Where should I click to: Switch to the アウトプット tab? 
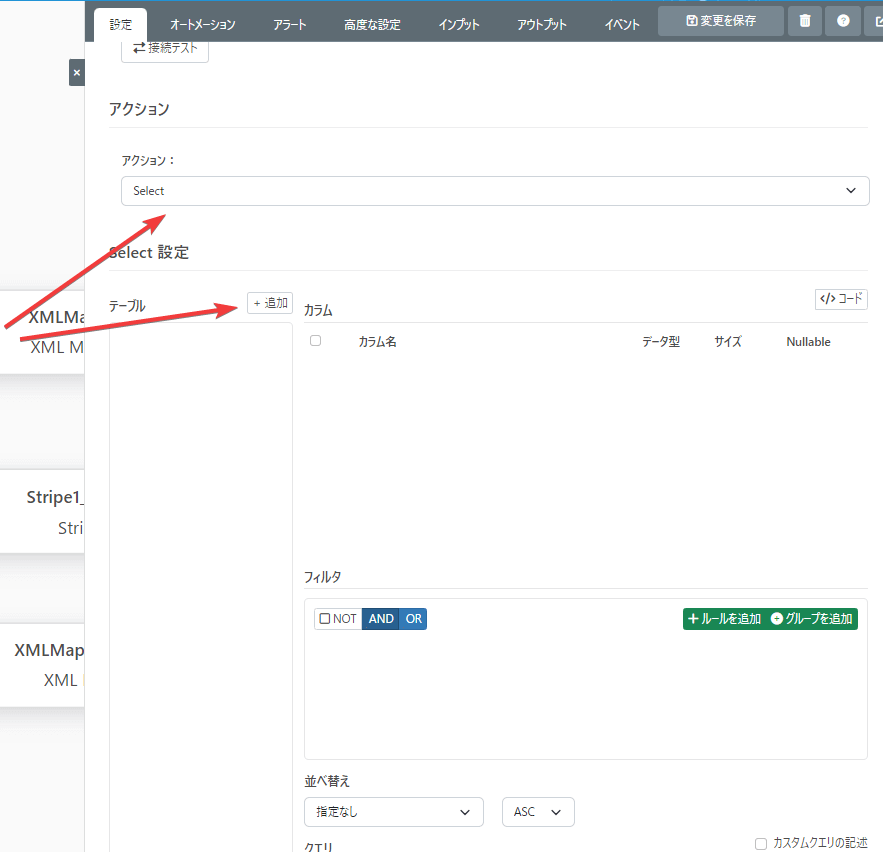tap(542, 25)
